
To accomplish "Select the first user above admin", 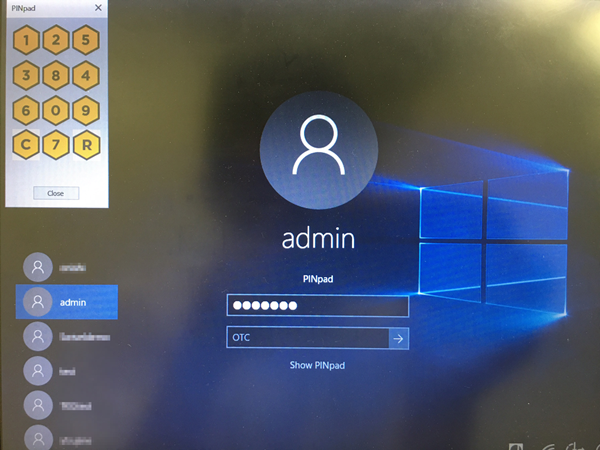I will coord(67,267).
